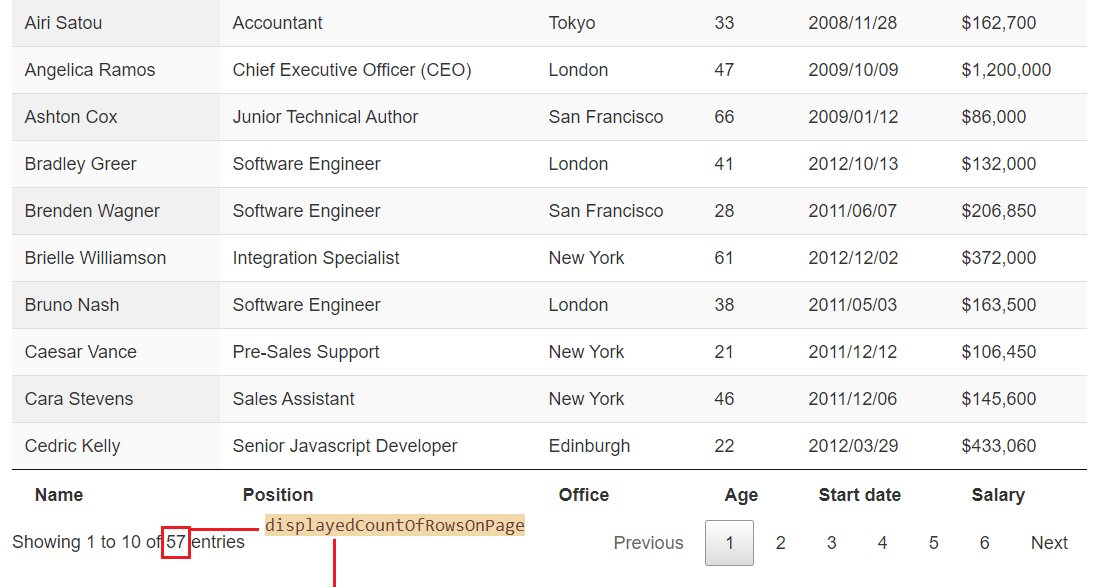Sort the table by the Name column

pyautogui.click(x=59, y=494)
